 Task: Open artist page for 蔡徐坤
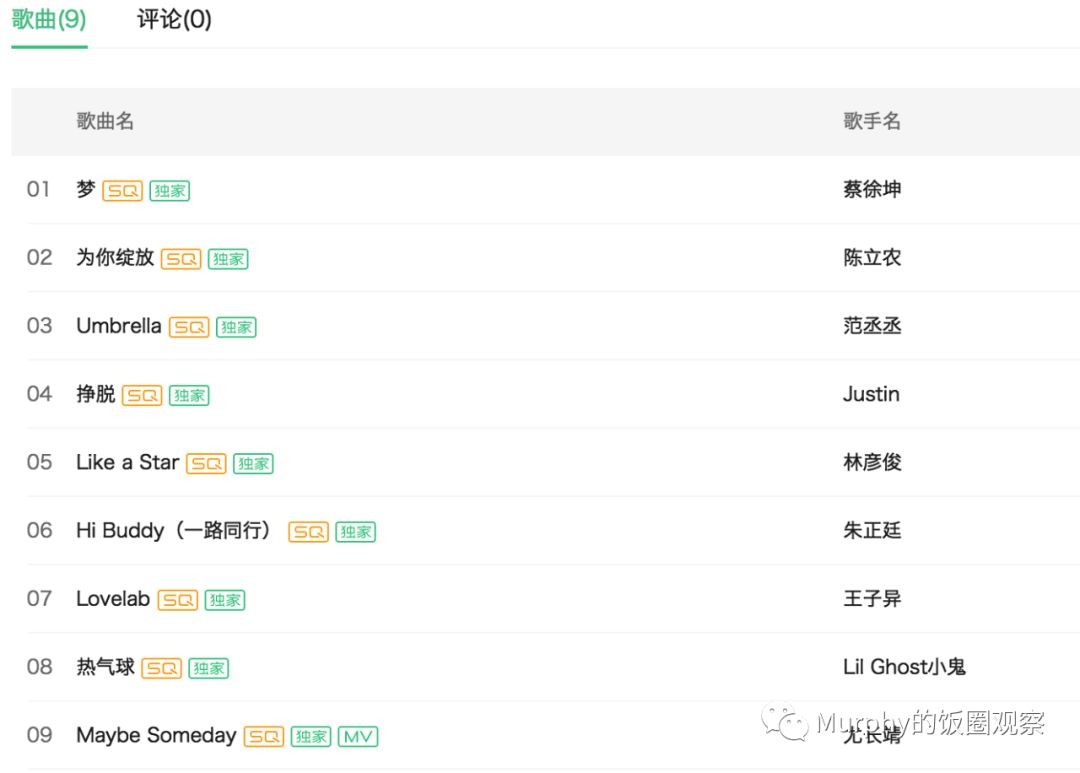pyautogui.click(x=872, y=189)
